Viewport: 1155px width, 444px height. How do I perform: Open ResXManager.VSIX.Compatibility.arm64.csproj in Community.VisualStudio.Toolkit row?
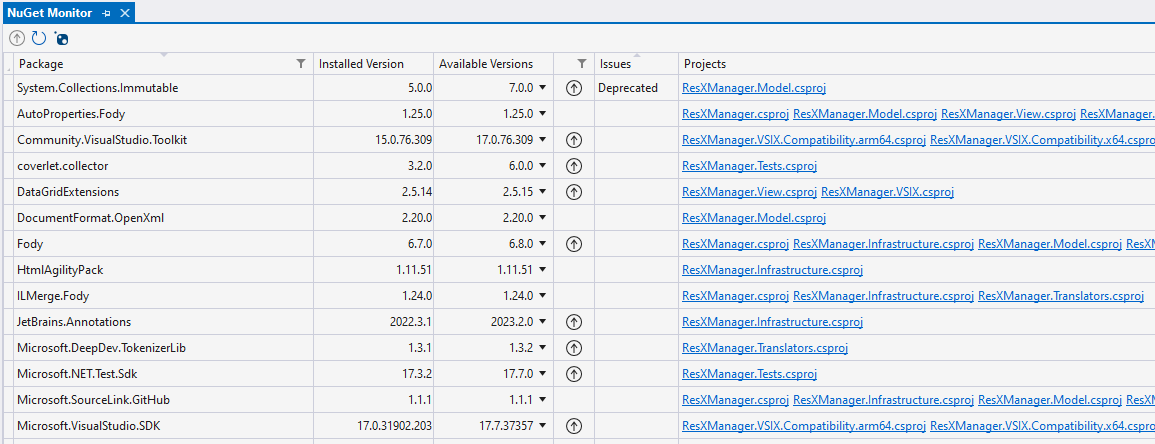click(804, 140)
